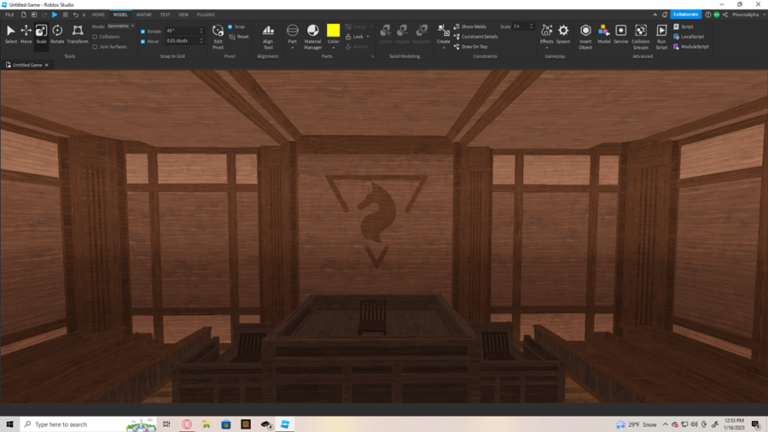Expand the Effects dropdown
This screenshot has height=432, width=768.
[x=546, y=48]
